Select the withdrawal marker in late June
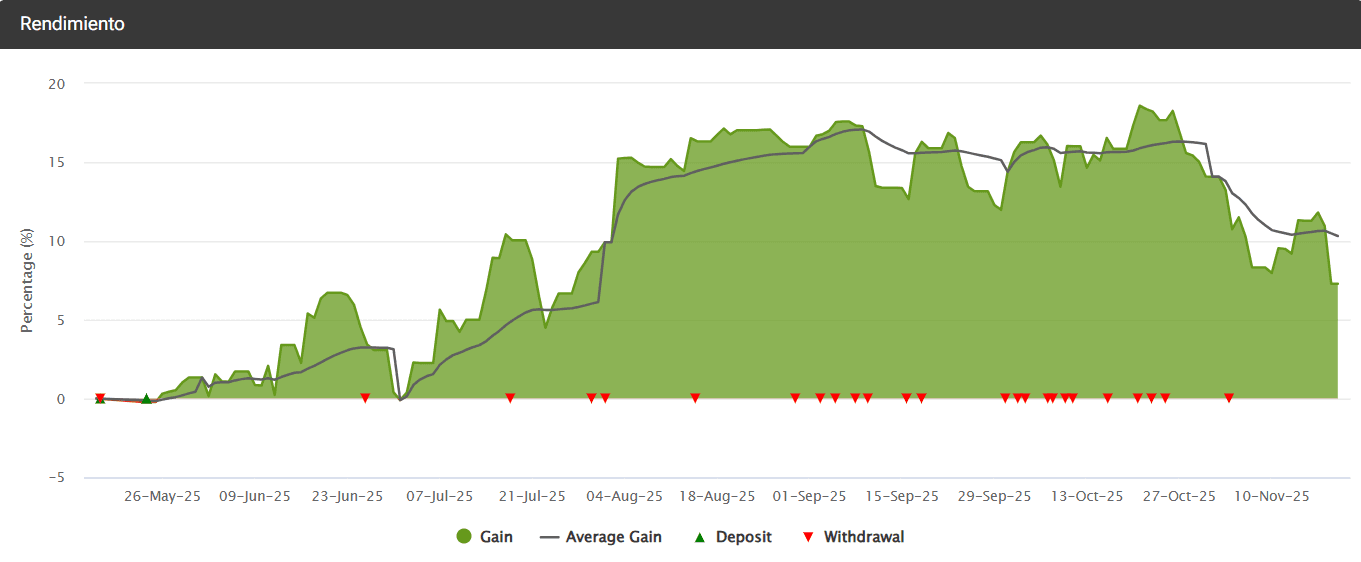The image size is (1361, 562). click(x=365, y=398)
